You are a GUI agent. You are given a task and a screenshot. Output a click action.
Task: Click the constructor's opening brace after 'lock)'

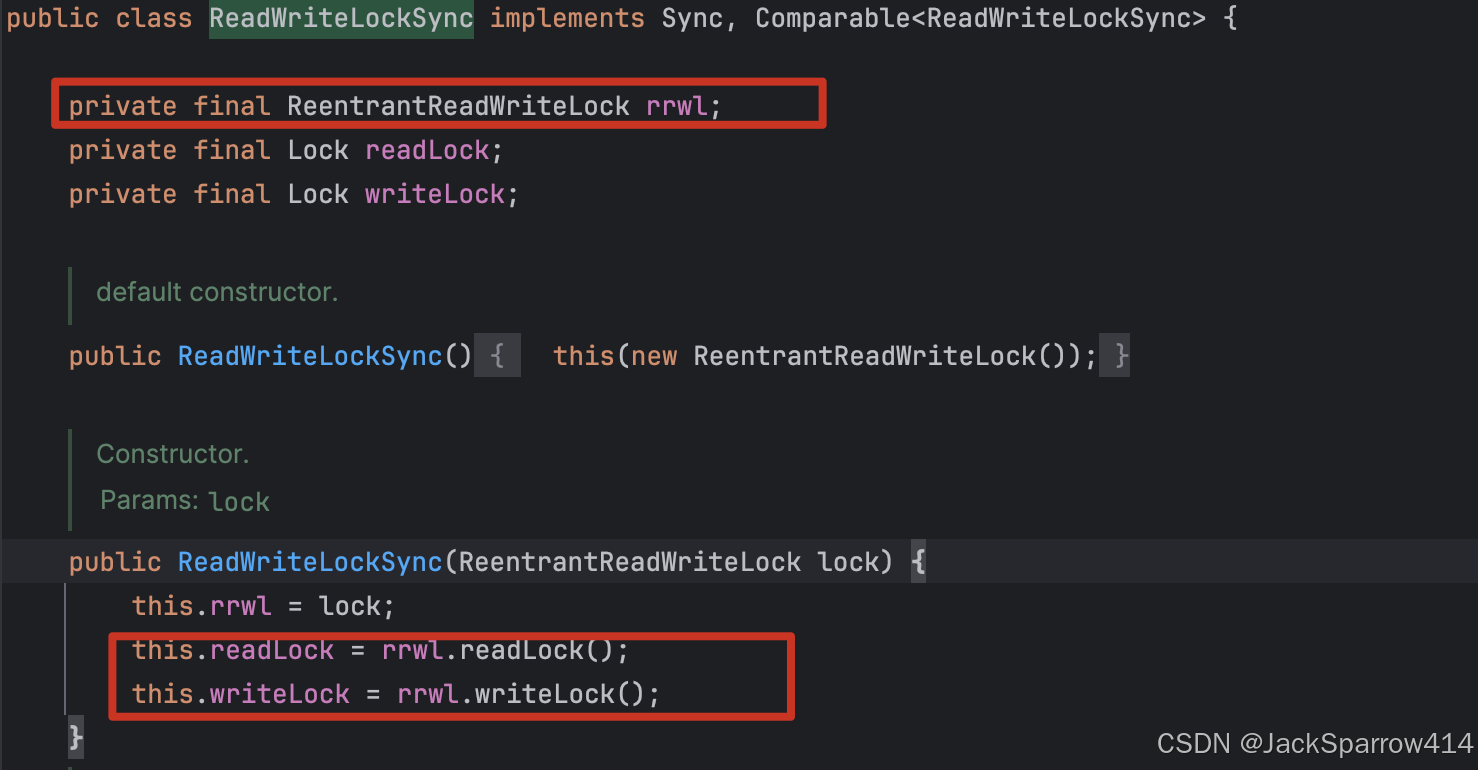(918, 562)
